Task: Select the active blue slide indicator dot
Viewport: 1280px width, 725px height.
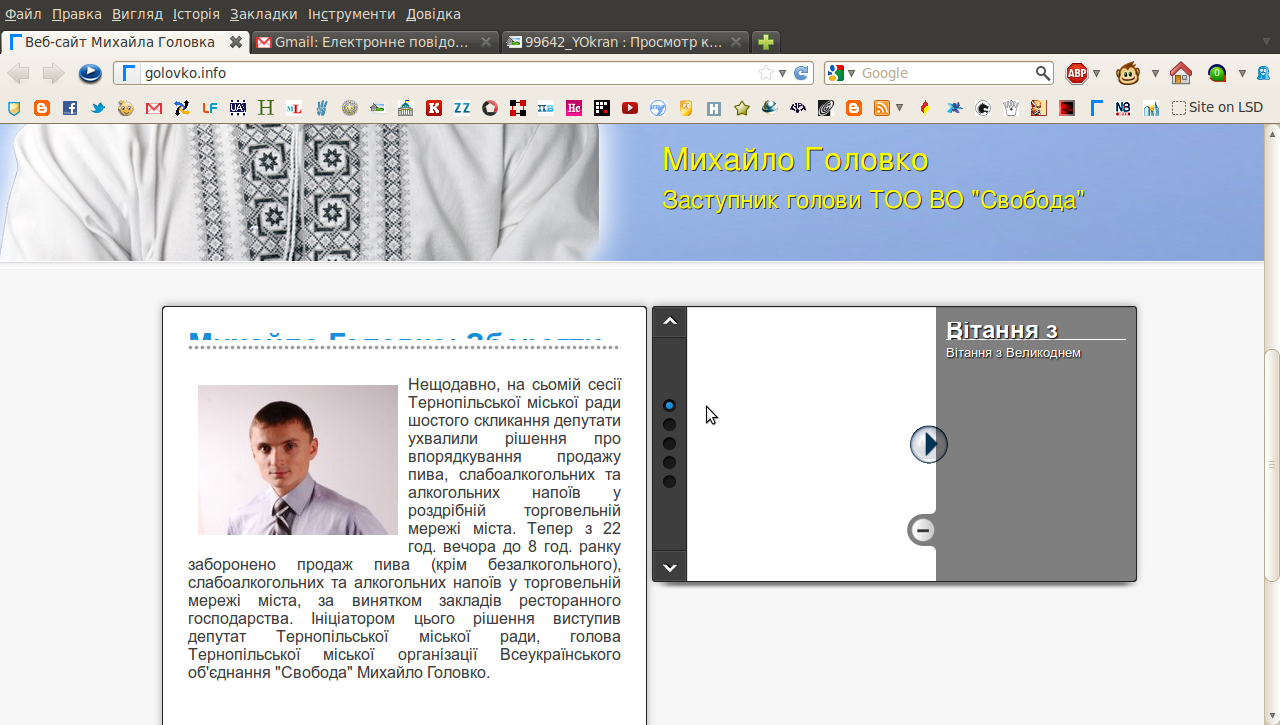Action: click(x=670, y=405)
